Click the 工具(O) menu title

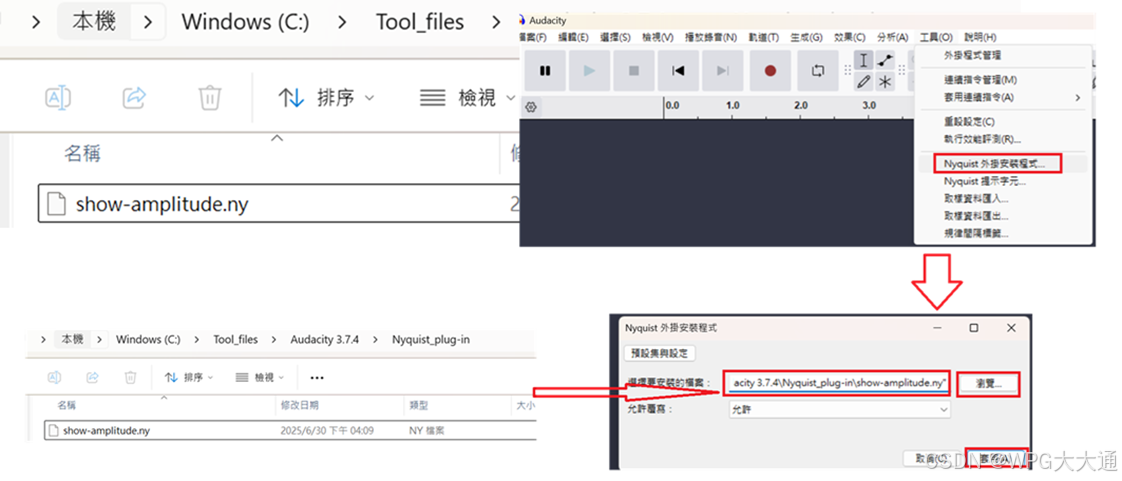(936, 37)
